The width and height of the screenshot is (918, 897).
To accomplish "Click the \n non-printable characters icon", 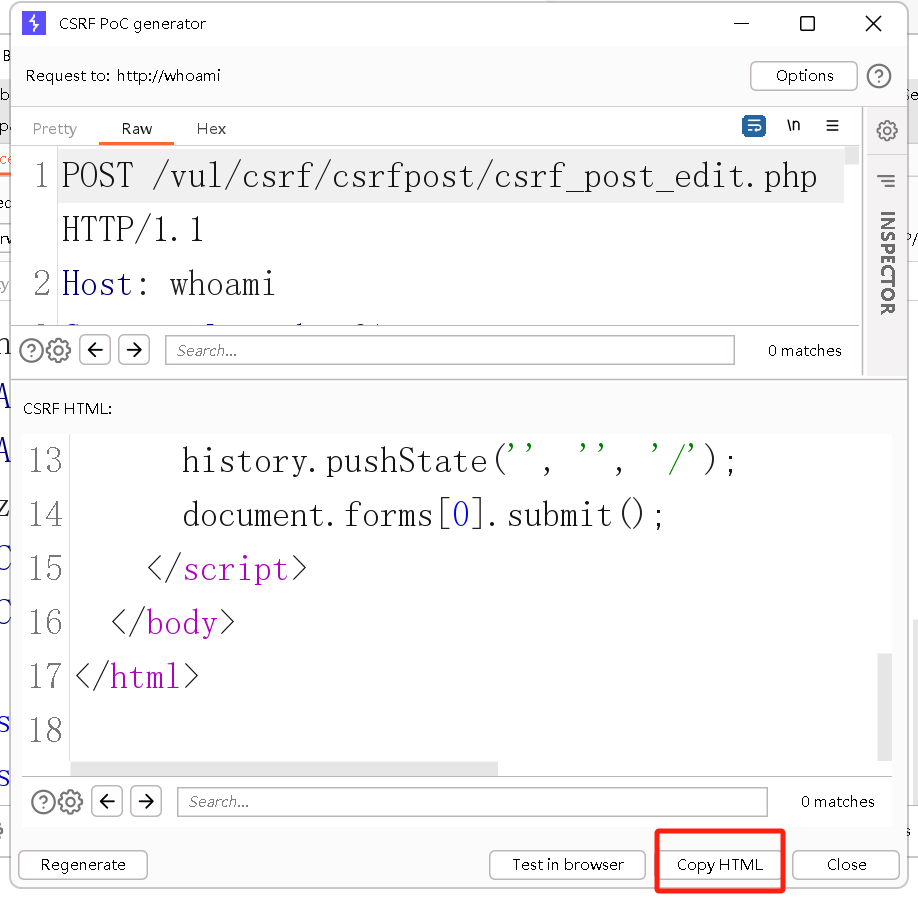I will pos(793,126).
